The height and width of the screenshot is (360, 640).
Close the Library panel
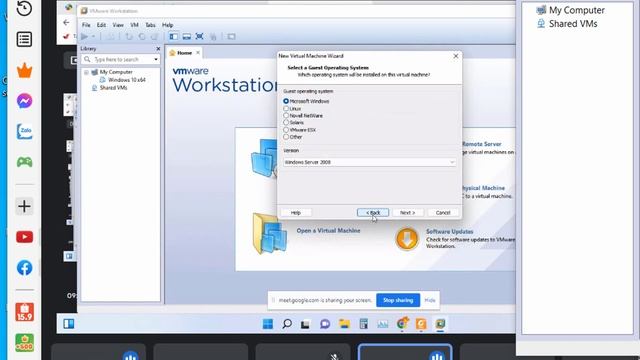pos(158,49)
